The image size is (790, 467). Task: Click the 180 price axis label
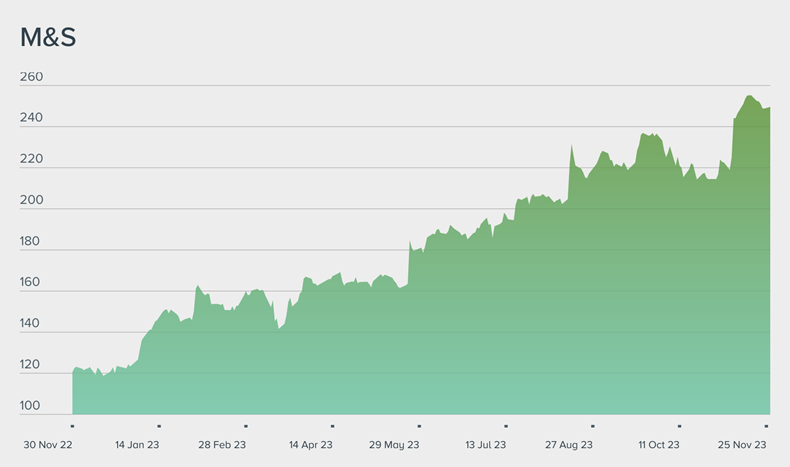31,241
